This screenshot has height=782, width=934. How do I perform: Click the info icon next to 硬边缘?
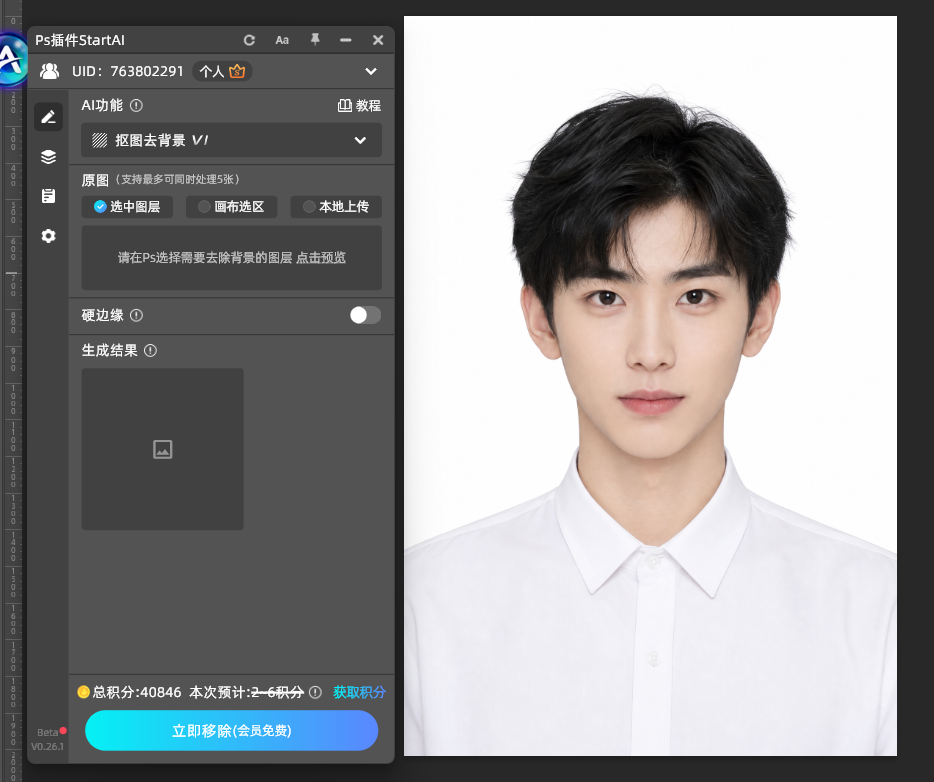point(136,315)
